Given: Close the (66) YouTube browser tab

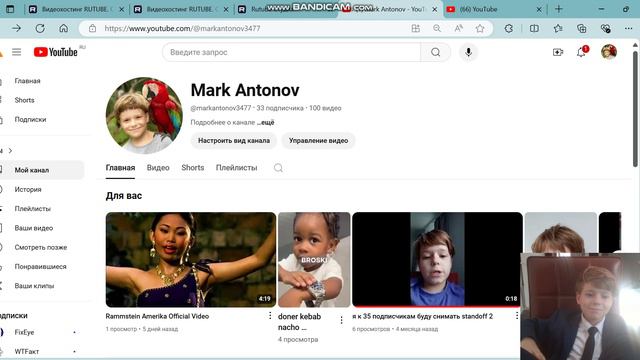Looking at the screenshot, I should (x=539, y=9).
